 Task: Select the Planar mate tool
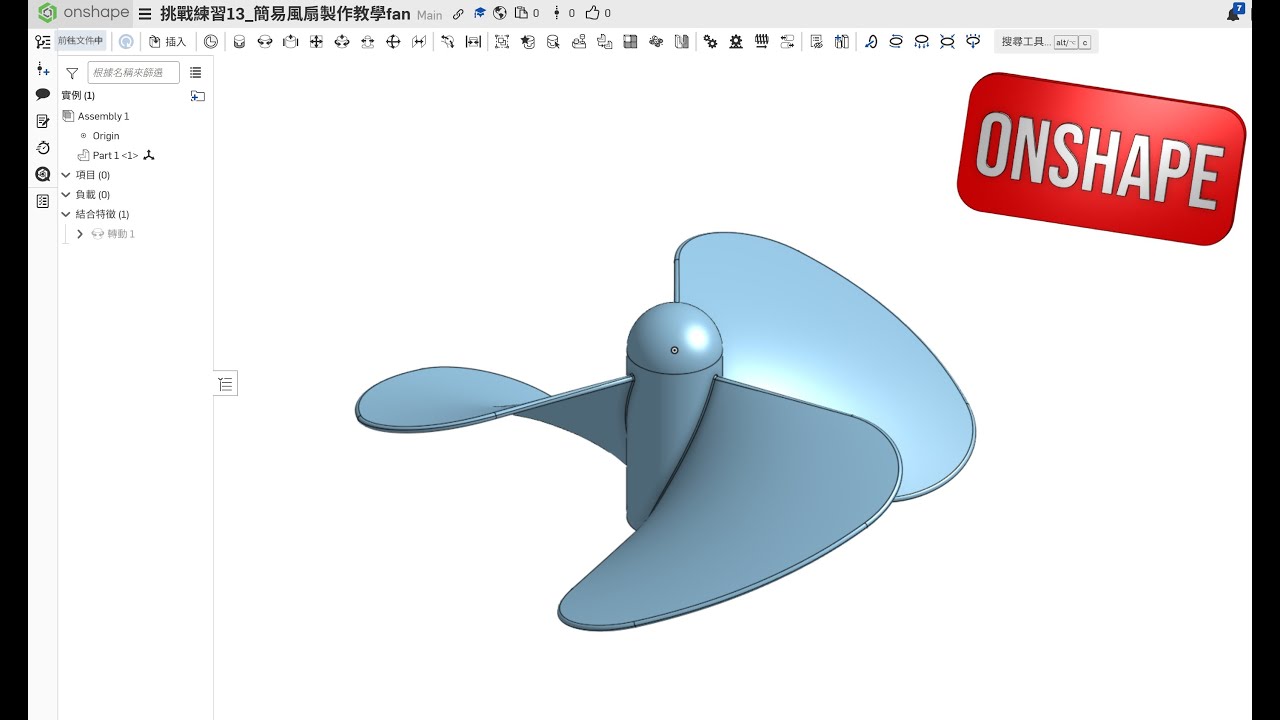point(316,42)
